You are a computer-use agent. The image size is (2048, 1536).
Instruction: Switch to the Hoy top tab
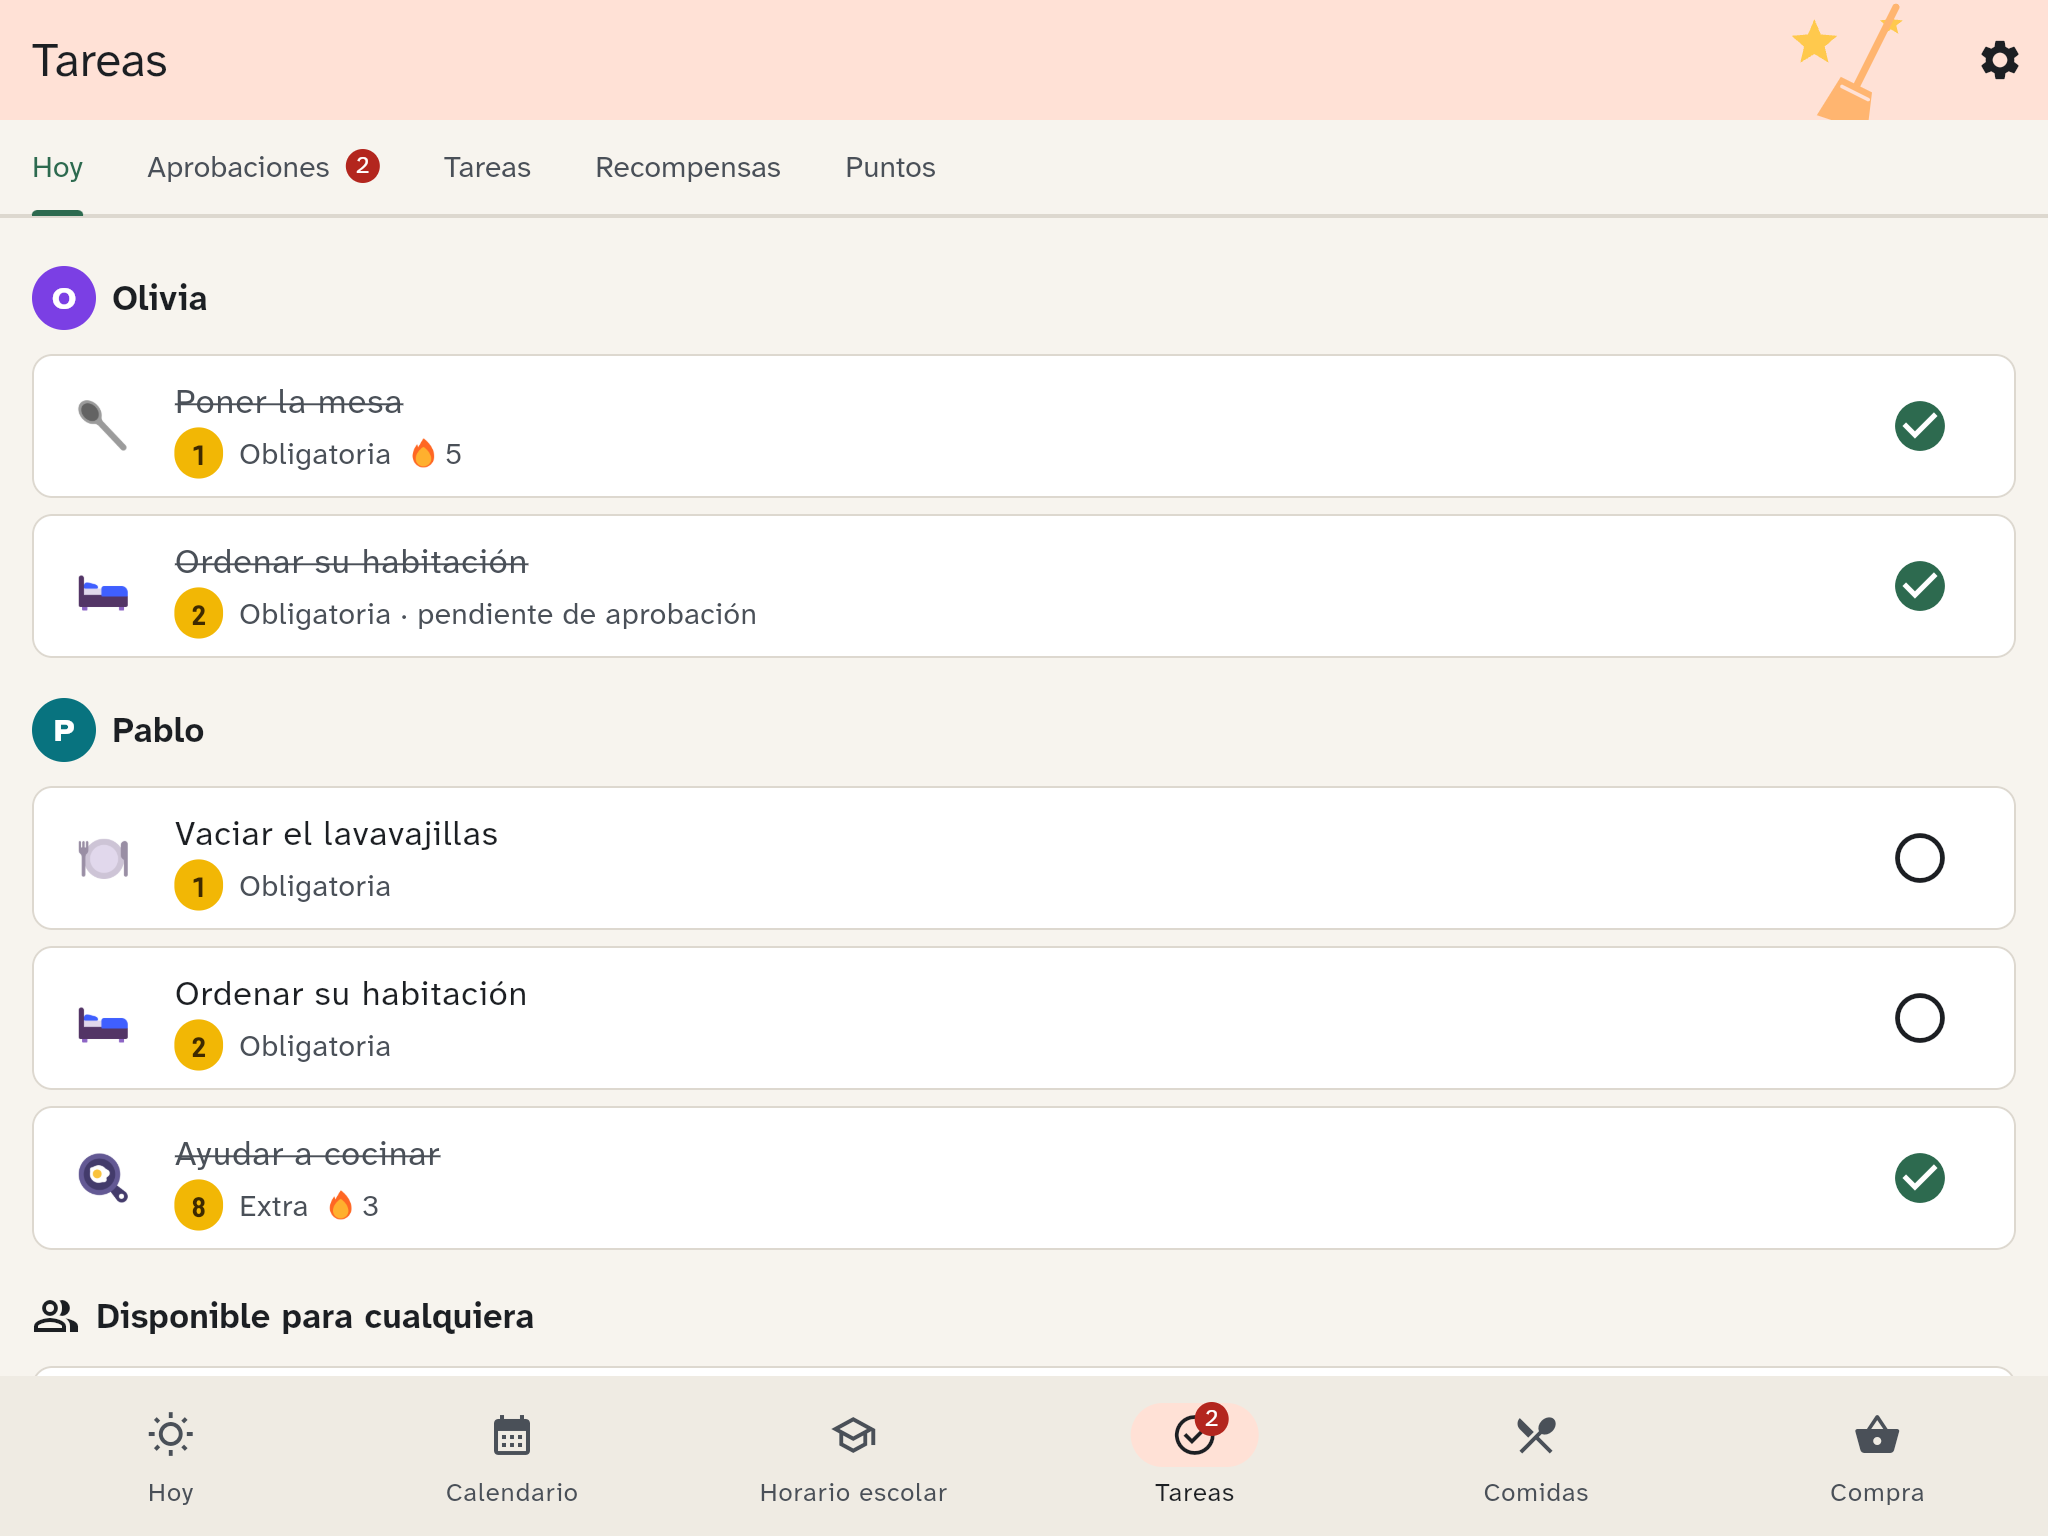[57, 167]
